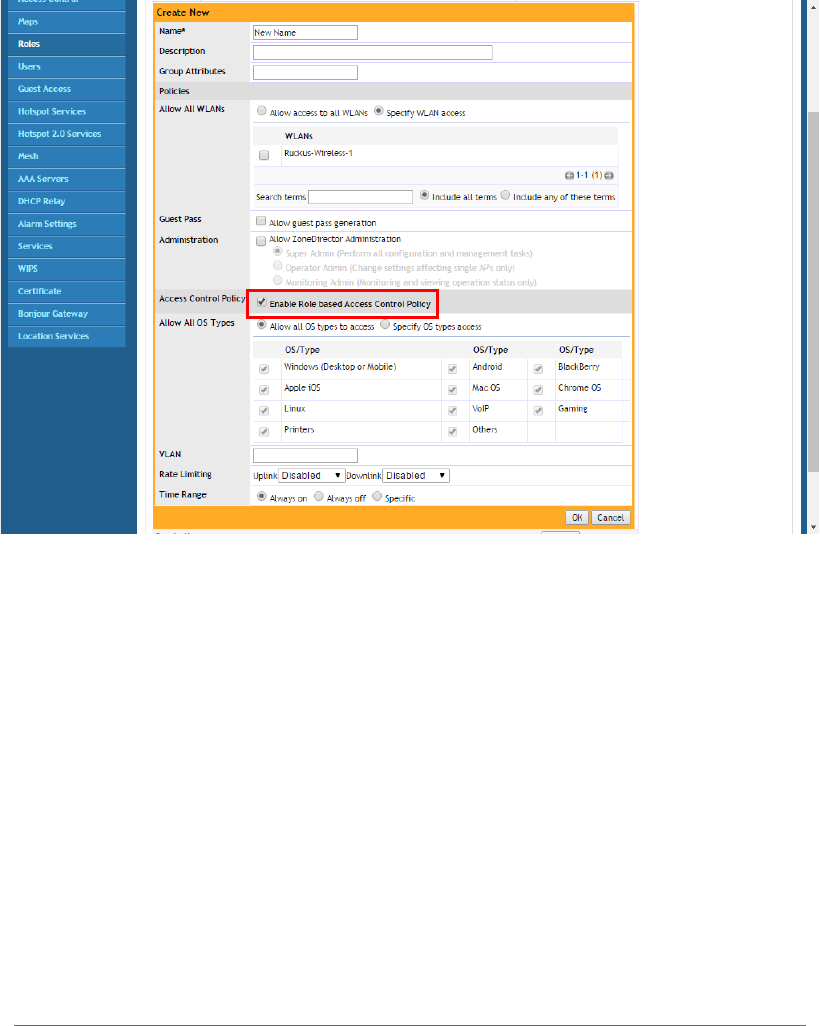
Task: Go to previous page of WLANs list
Action: click(569, 175)
